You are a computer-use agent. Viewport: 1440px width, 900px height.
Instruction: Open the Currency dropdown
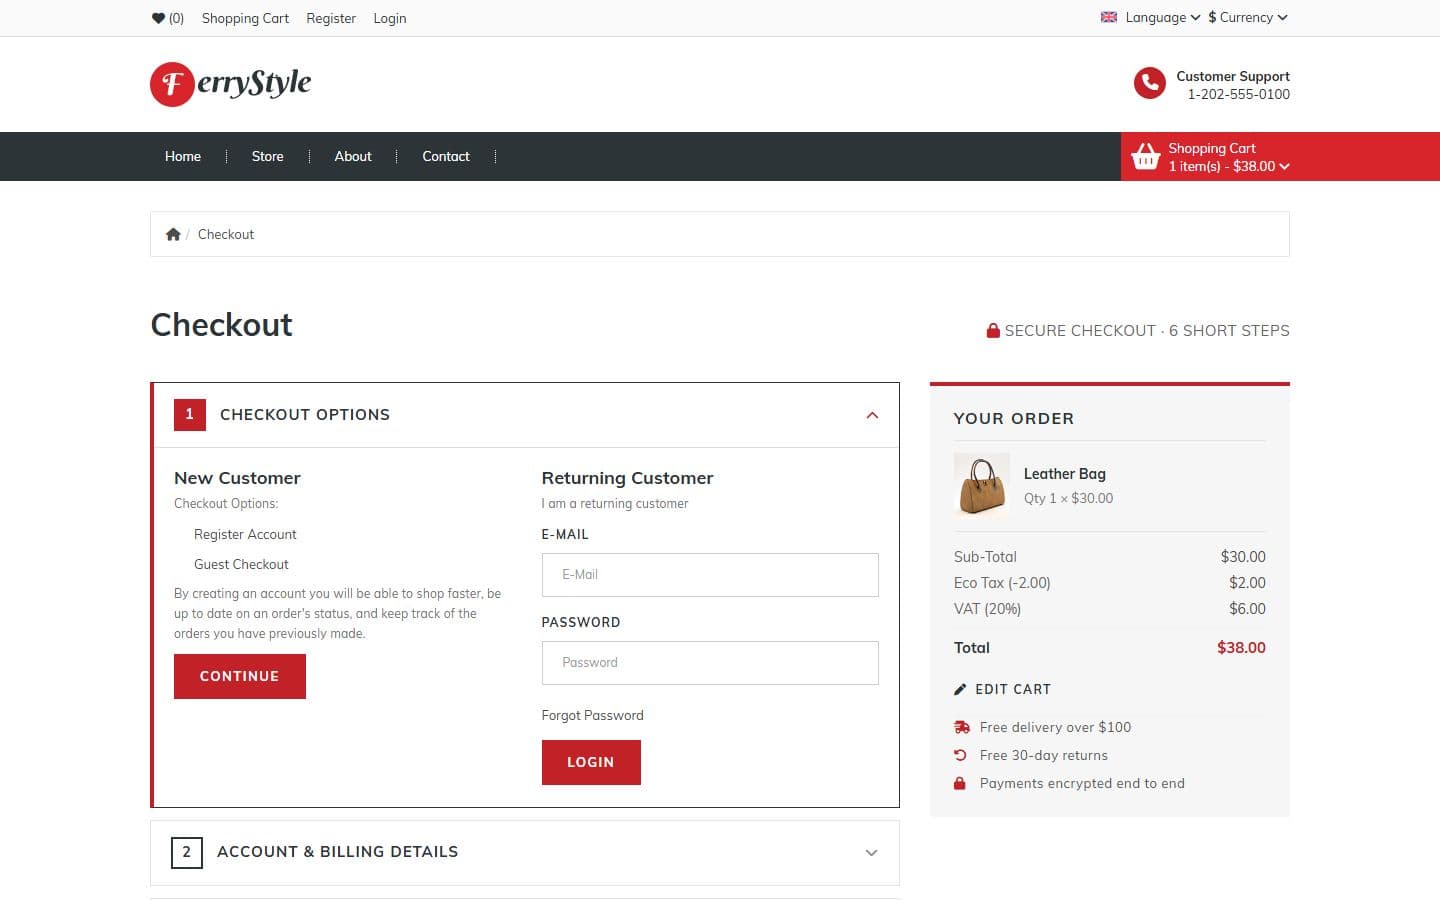(x=1248, y=17)
